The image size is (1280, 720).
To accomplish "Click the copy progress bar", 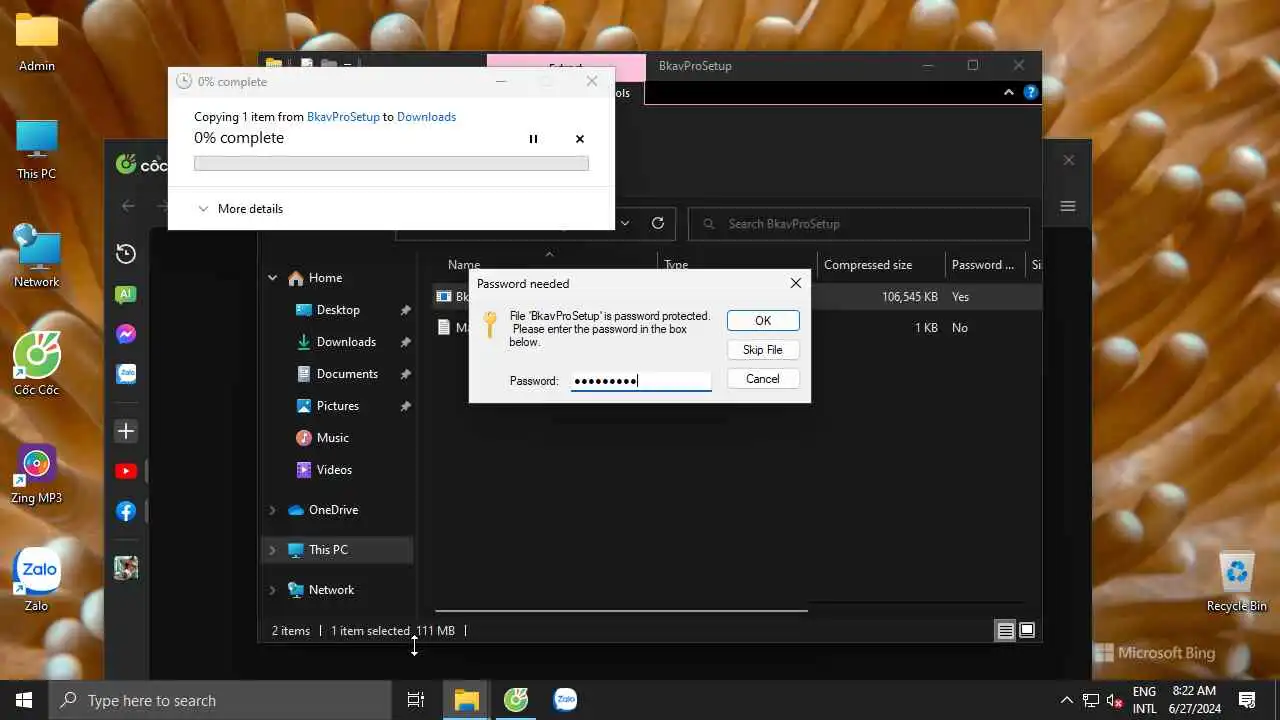I will pos(391,164).
